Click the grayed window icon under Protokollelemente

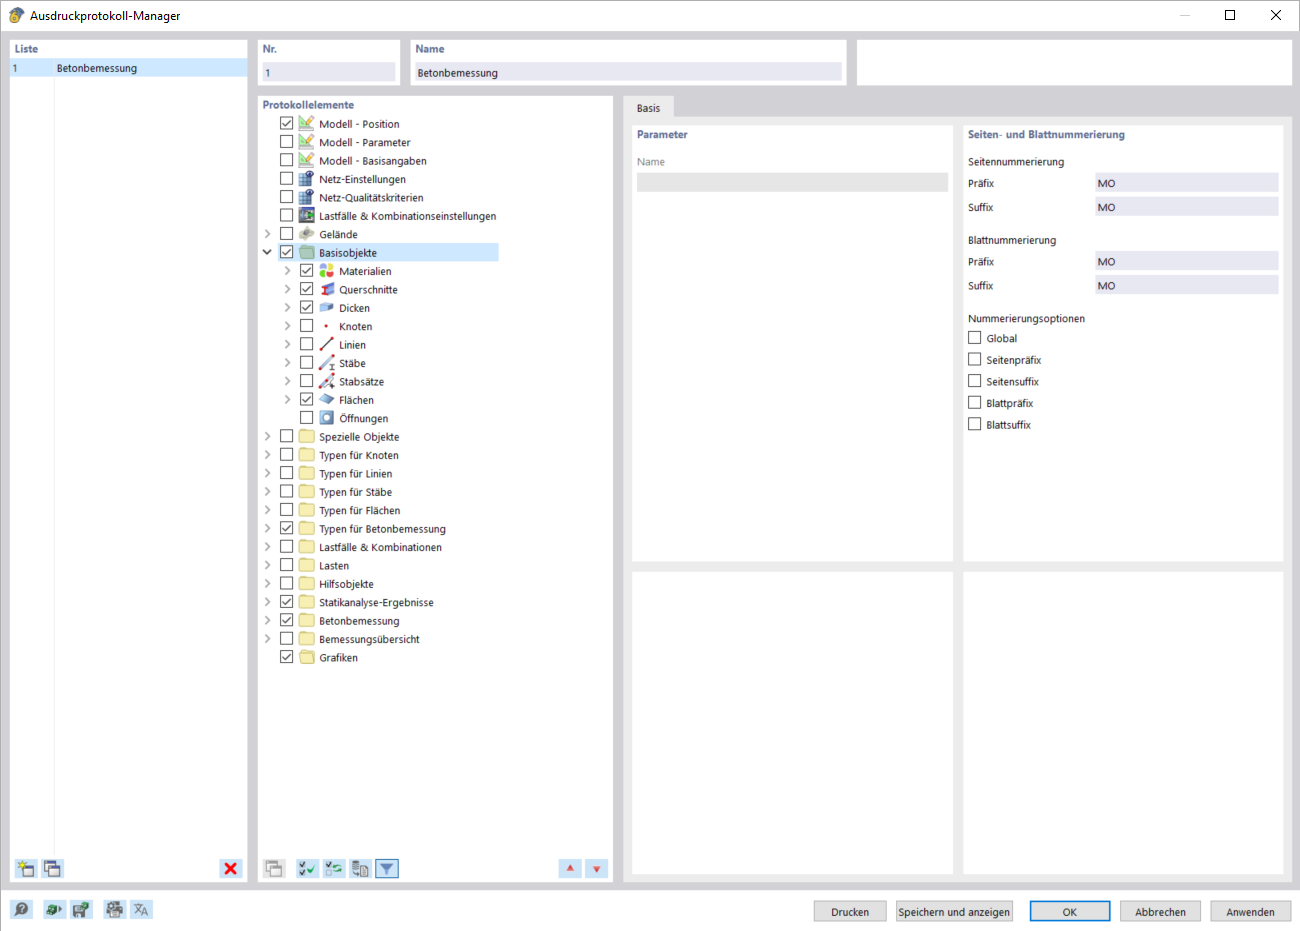(274, 869)
